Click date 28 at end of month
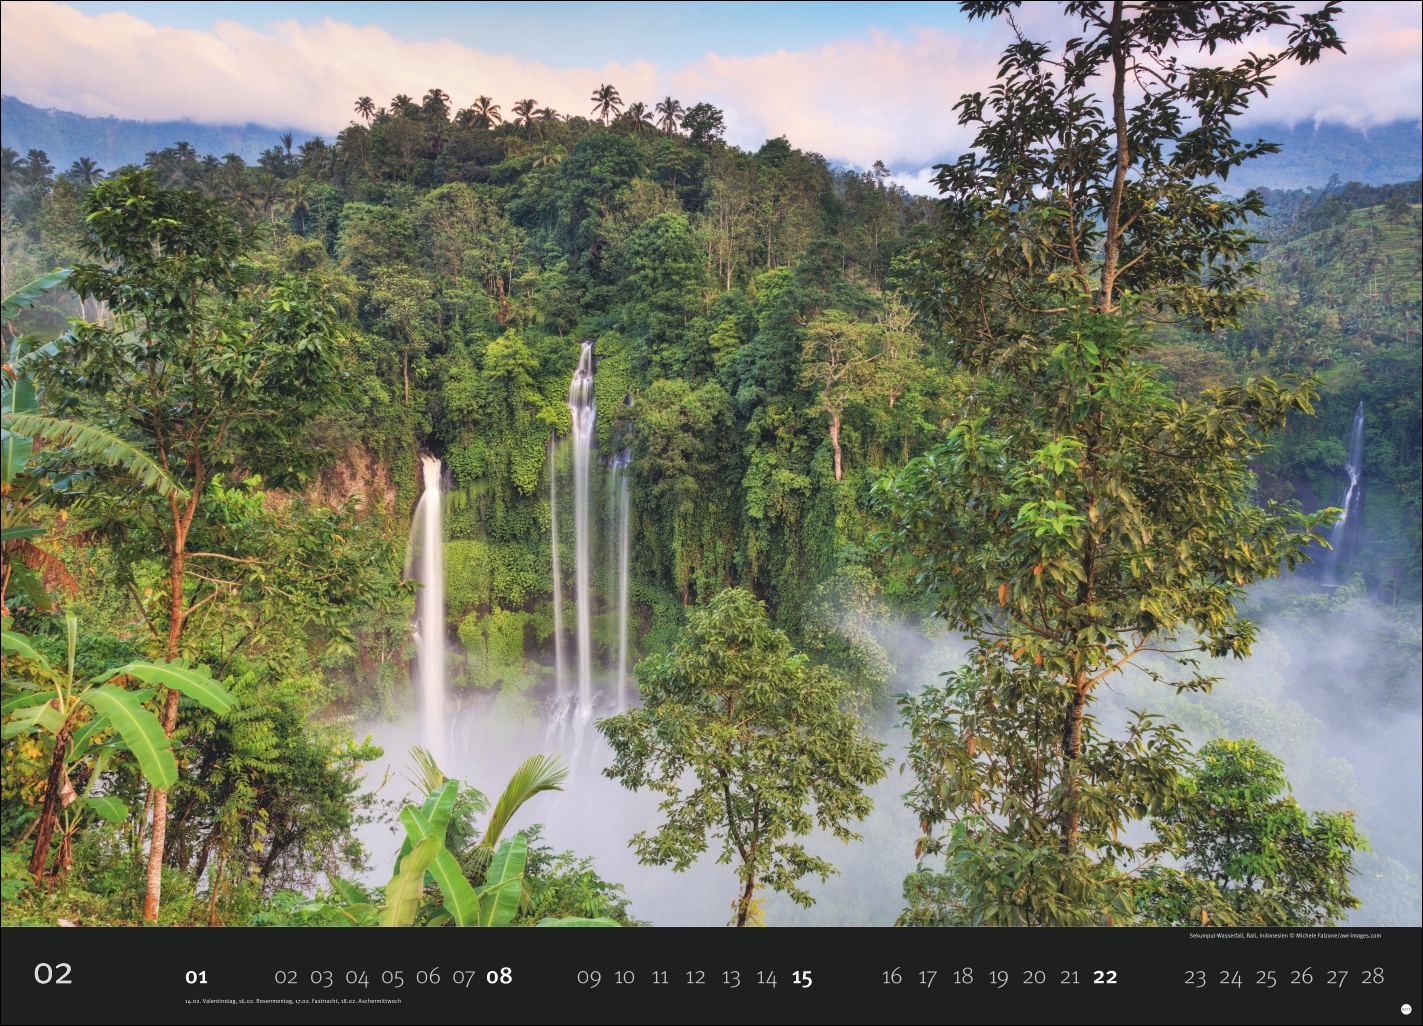Image resolution: width=1423 pixels, height=1026 pixels. point(1373,977)
